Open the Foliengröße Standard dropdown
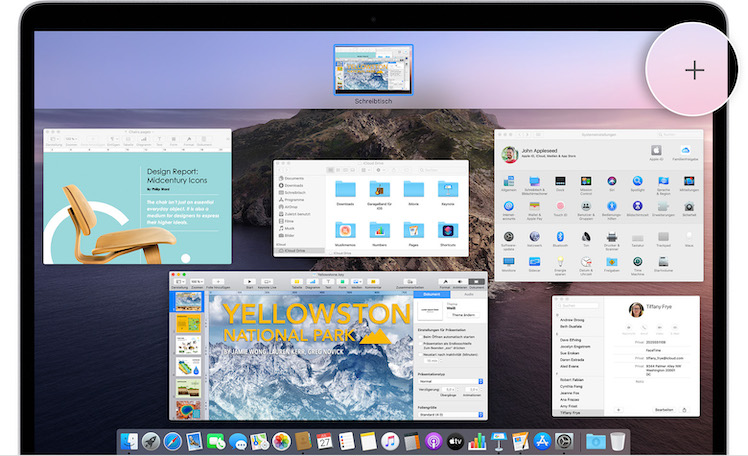This screenshot has width=748, height=456. (449, 413)
